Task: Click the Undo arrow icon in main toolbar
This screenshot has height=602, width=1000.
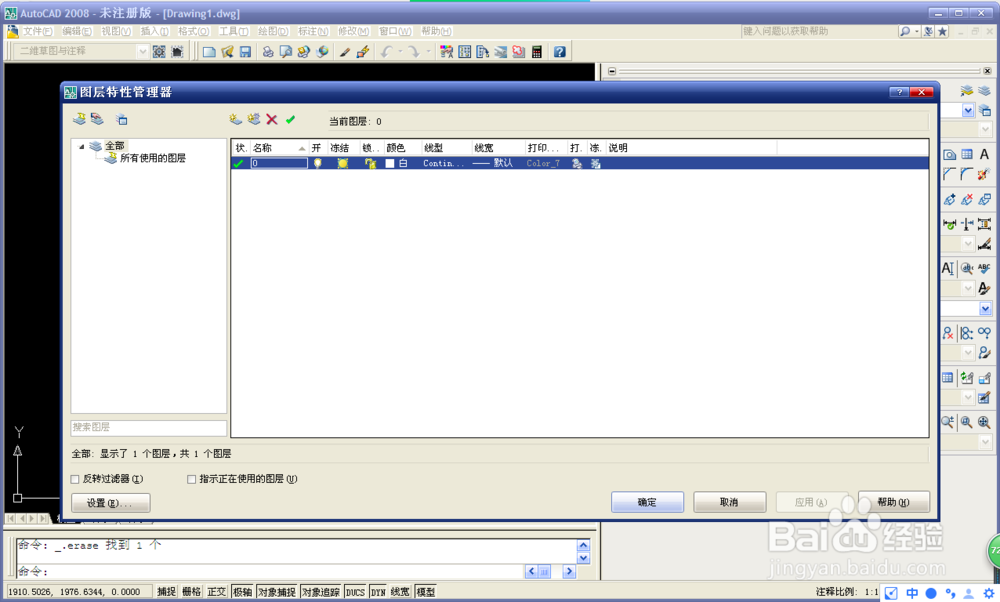Action: [386, 52]
